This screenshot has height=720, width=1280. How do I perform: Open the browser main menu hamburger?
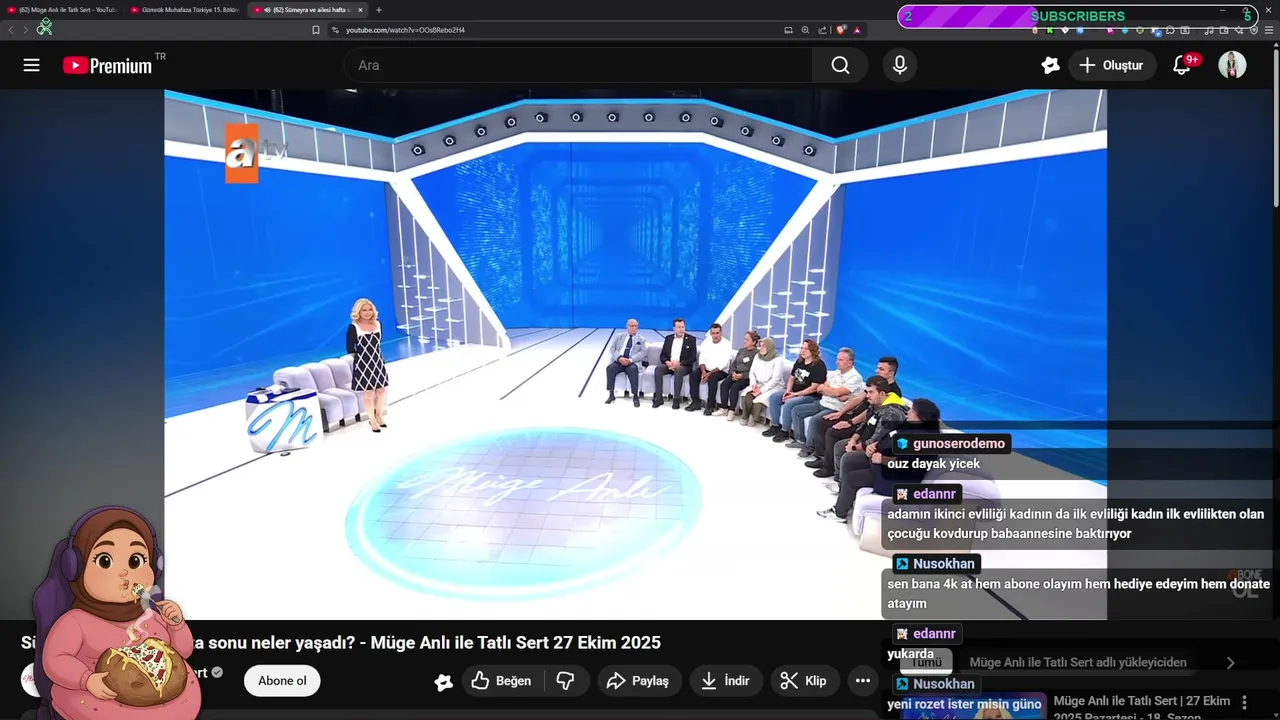1269,30
